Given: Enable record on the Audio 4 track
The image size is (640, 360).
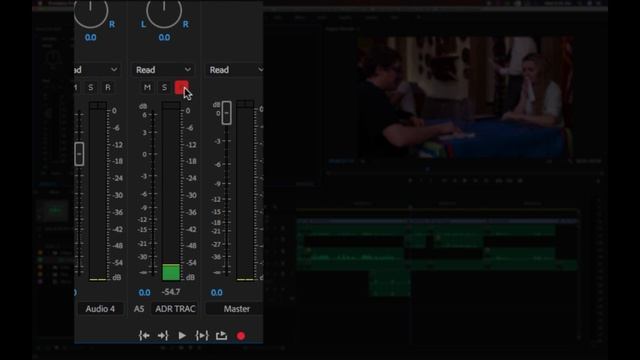Looking at the screenshot, I should (108, 87).
